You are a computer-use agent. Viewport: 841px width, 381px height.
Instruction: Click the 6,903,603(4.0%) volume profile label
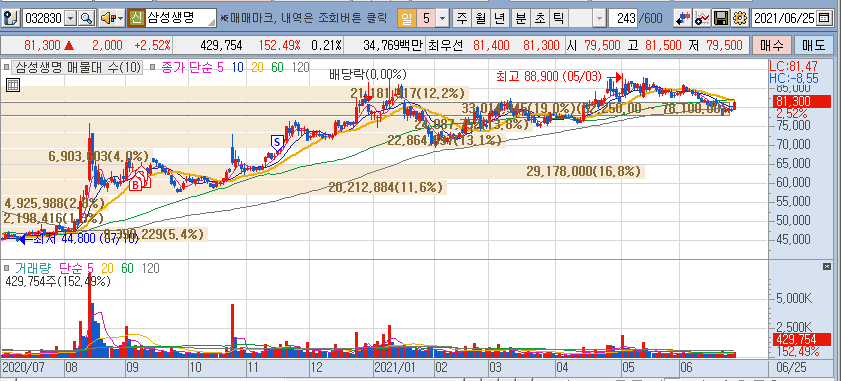pyautogui.click(x=98, y=156)
